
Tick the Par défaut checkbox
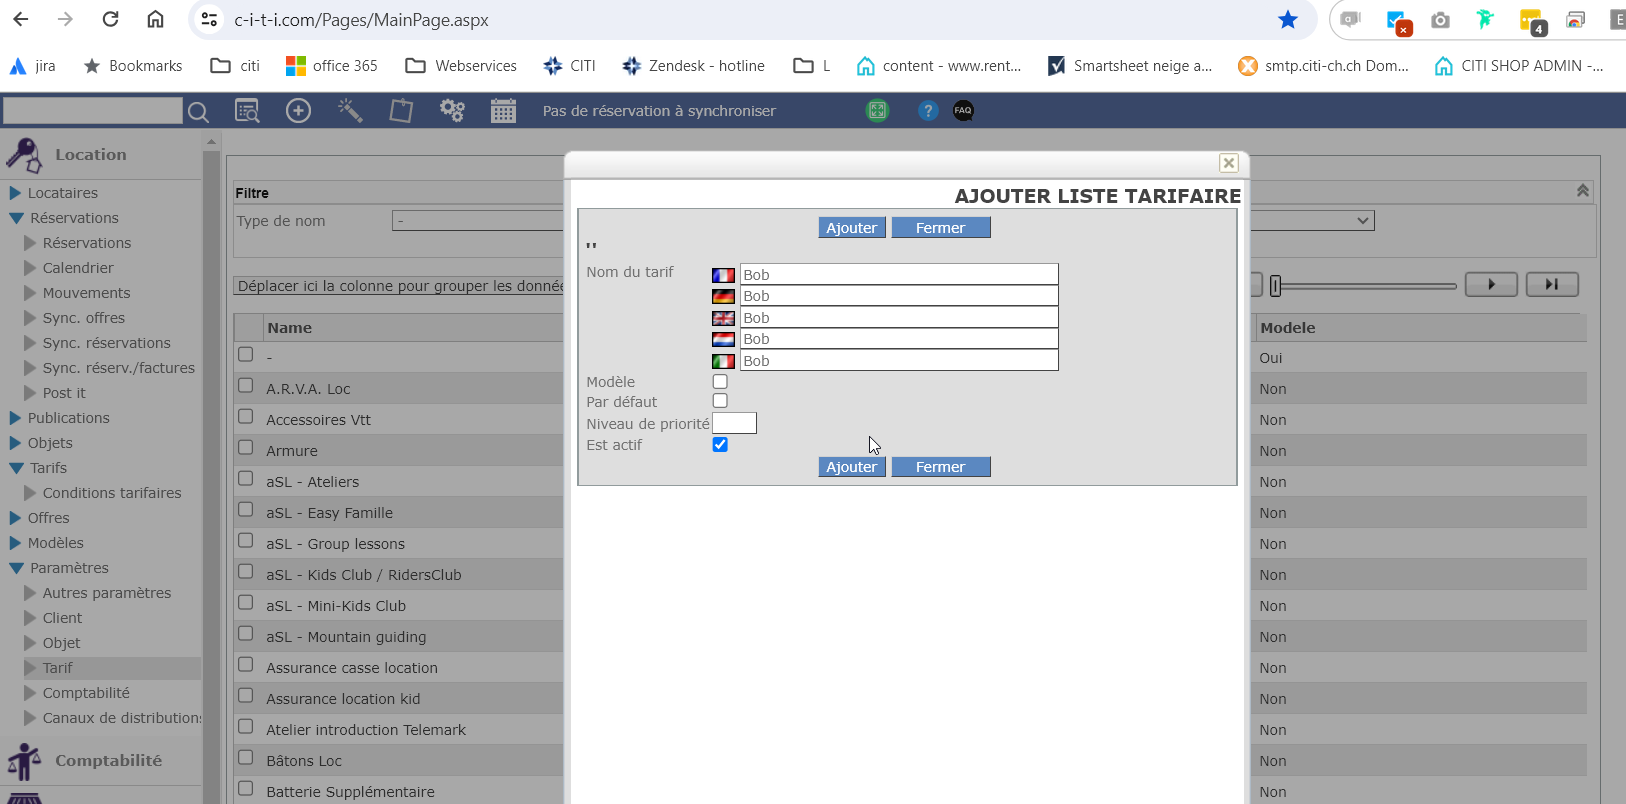(x=720, y=401)
